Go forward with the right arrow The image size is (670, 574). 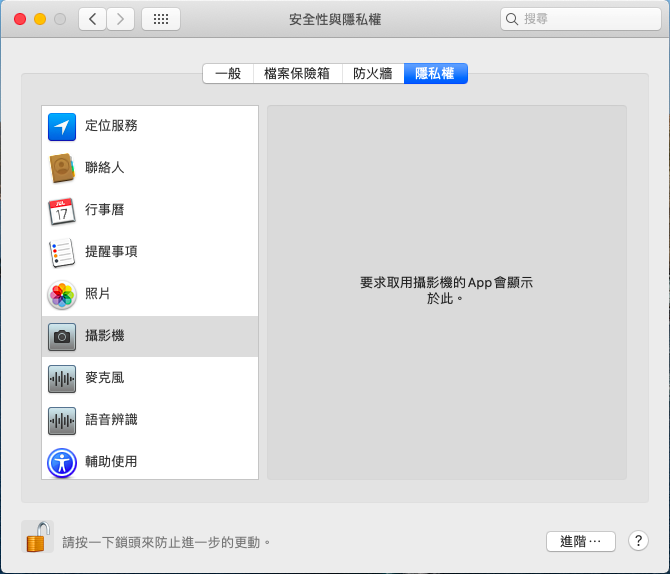[x=120, y=19]
